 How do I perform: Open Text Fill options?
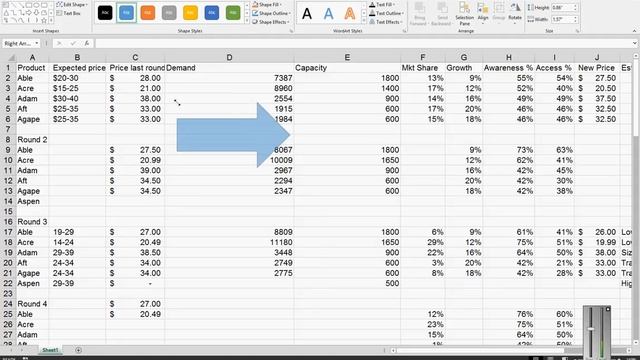click(382, 4)
